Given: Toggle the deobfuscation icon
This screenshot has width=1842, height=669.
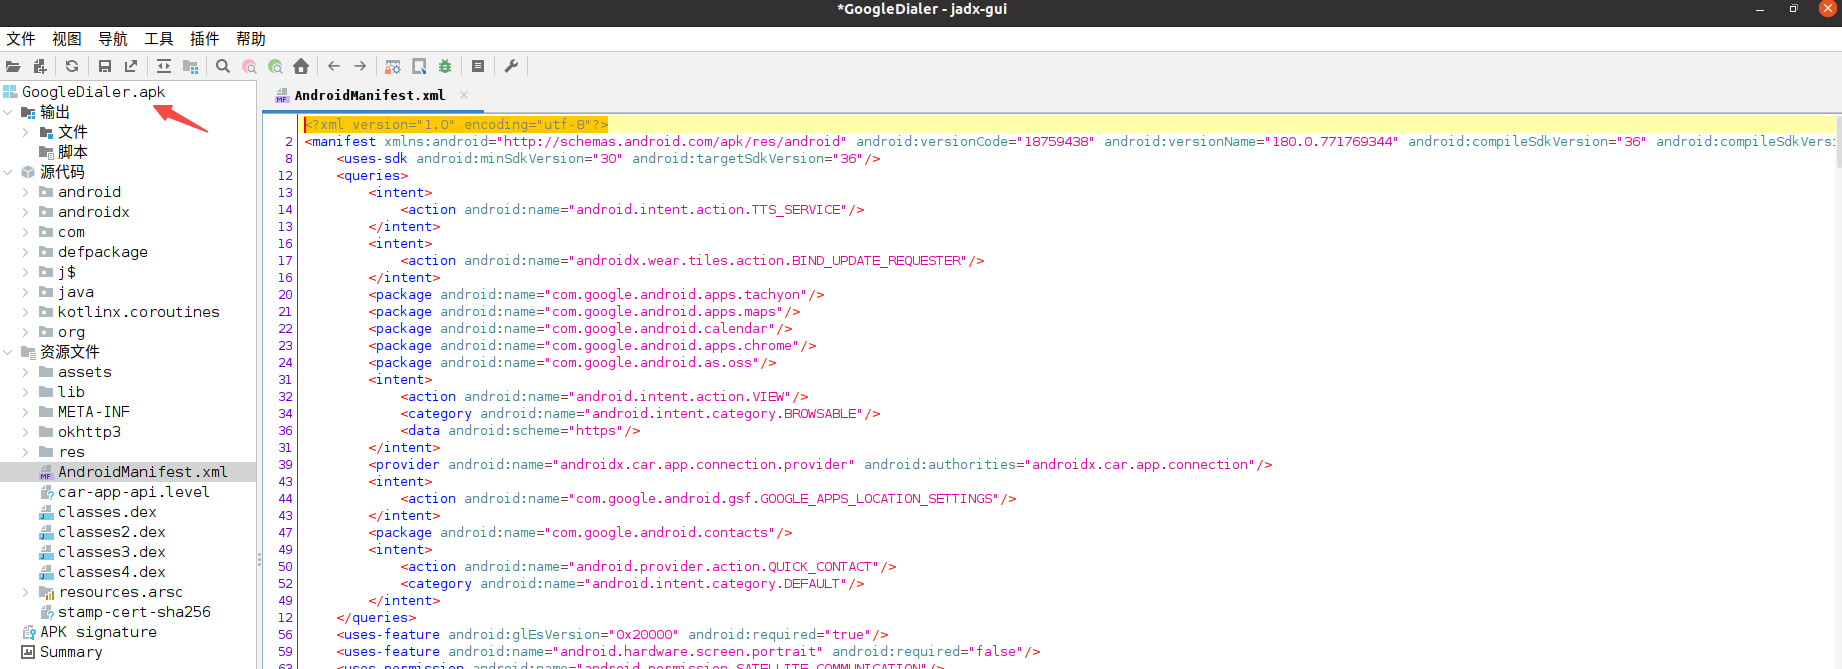Looking at the screenshot, I should tap(393, 66).
